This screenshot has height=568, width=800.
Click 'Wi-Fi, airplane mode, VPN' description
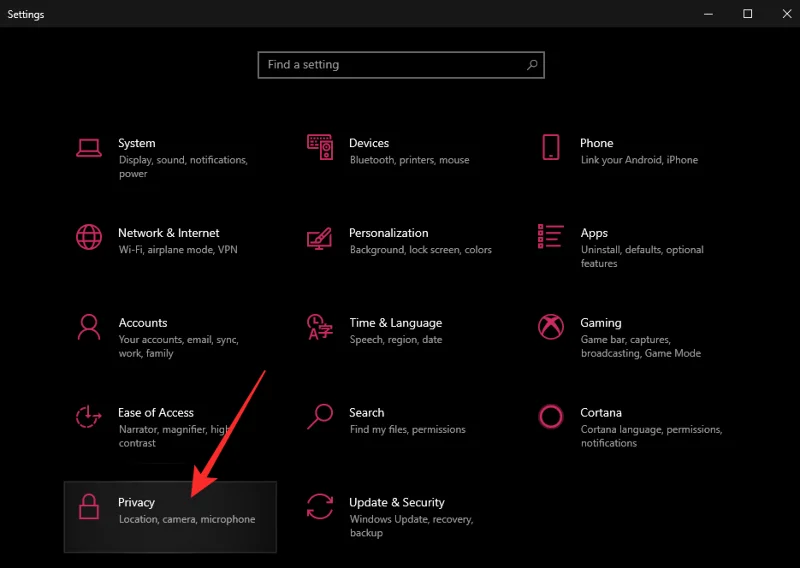178,250
